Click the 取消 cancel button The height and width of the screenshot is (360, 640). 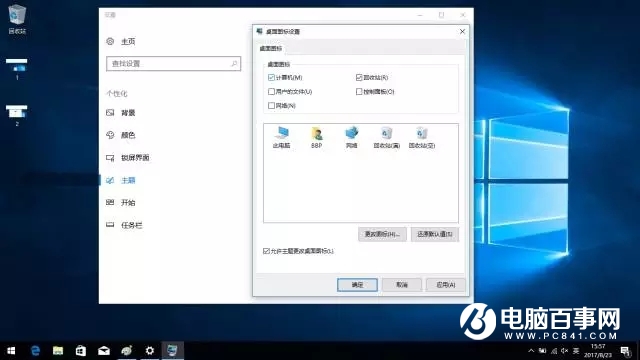(402, 285)
